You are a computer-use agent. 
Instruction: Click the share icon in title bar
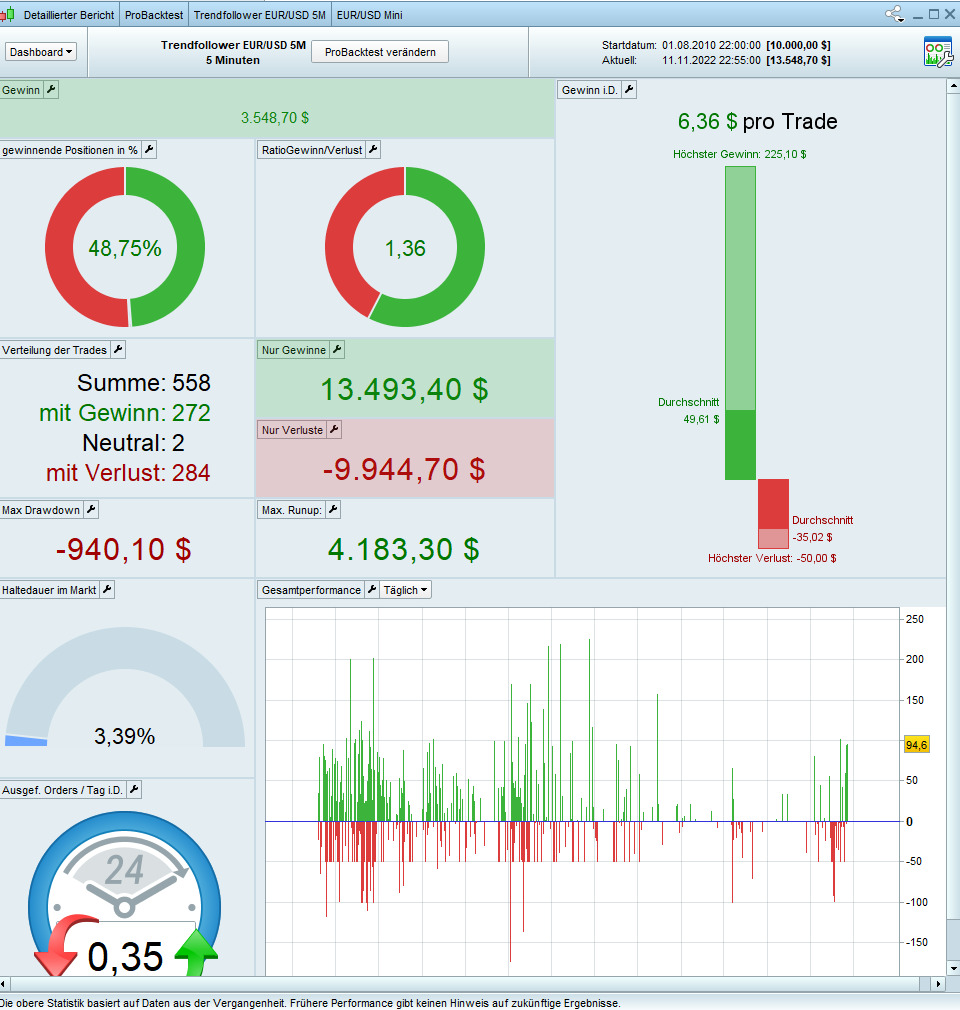coord(894,14)
